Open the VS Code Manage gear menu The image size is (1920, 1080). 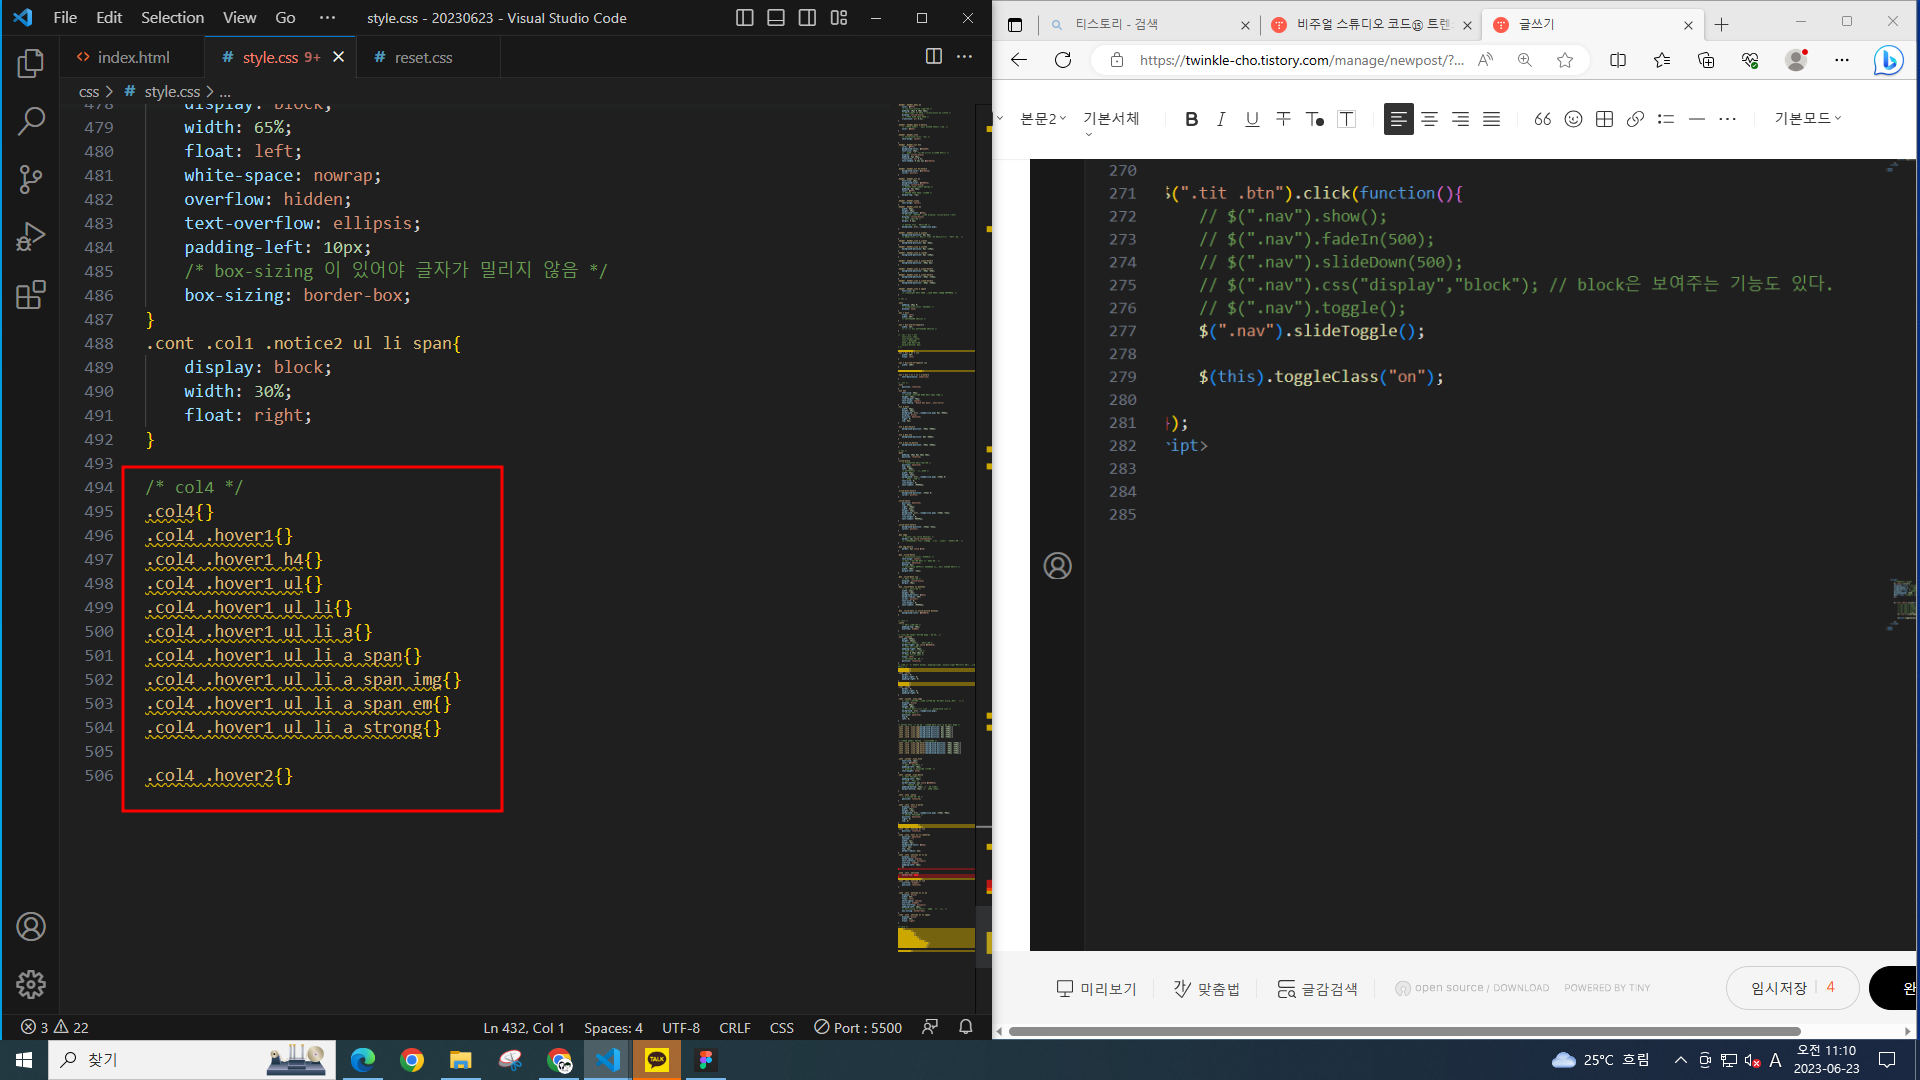pyautogui.click(x=31, y=985)
